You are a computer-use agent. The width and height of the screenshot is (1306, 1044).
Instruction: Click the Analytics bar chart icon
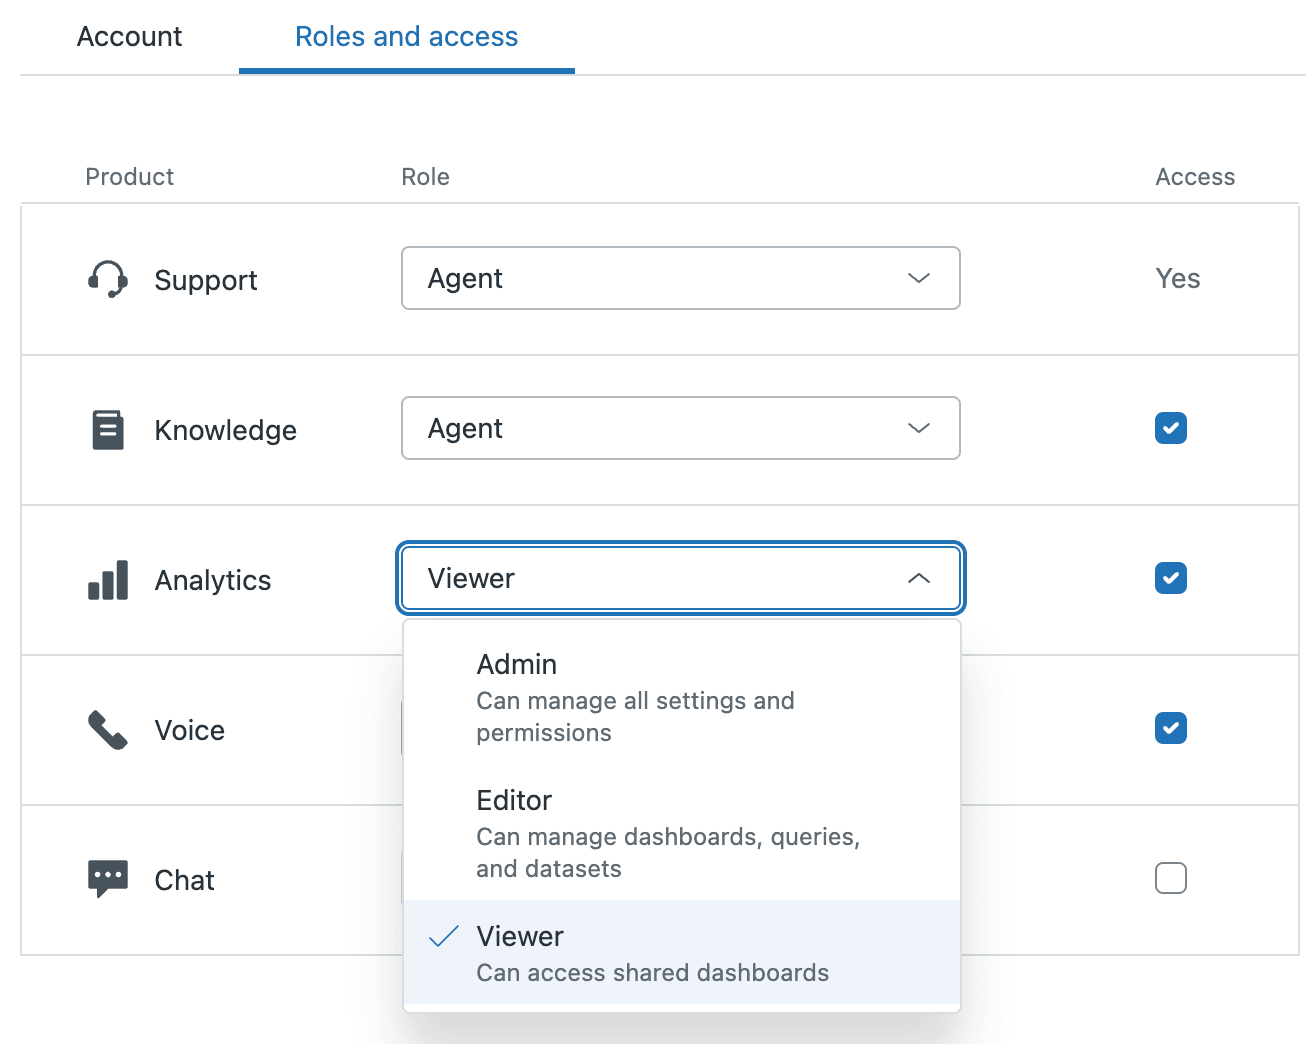[x=107, y=580]
